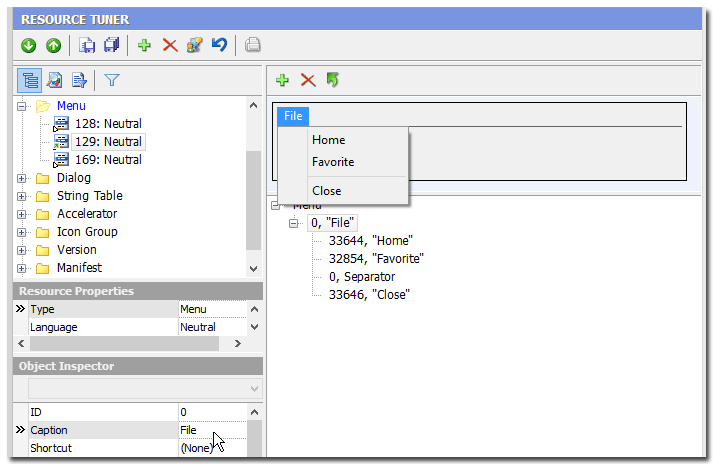Screen dimensions: 713x464
Task: Toggle the tree view mode button
Action: 30,80
